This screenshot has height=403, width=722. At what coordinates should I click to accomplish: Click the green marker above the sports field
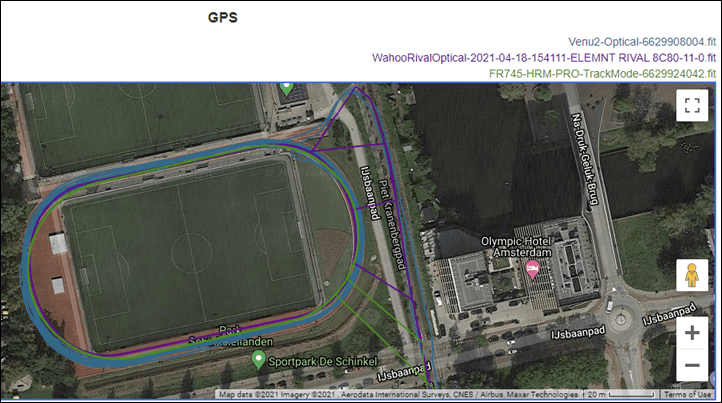(286, 88)
